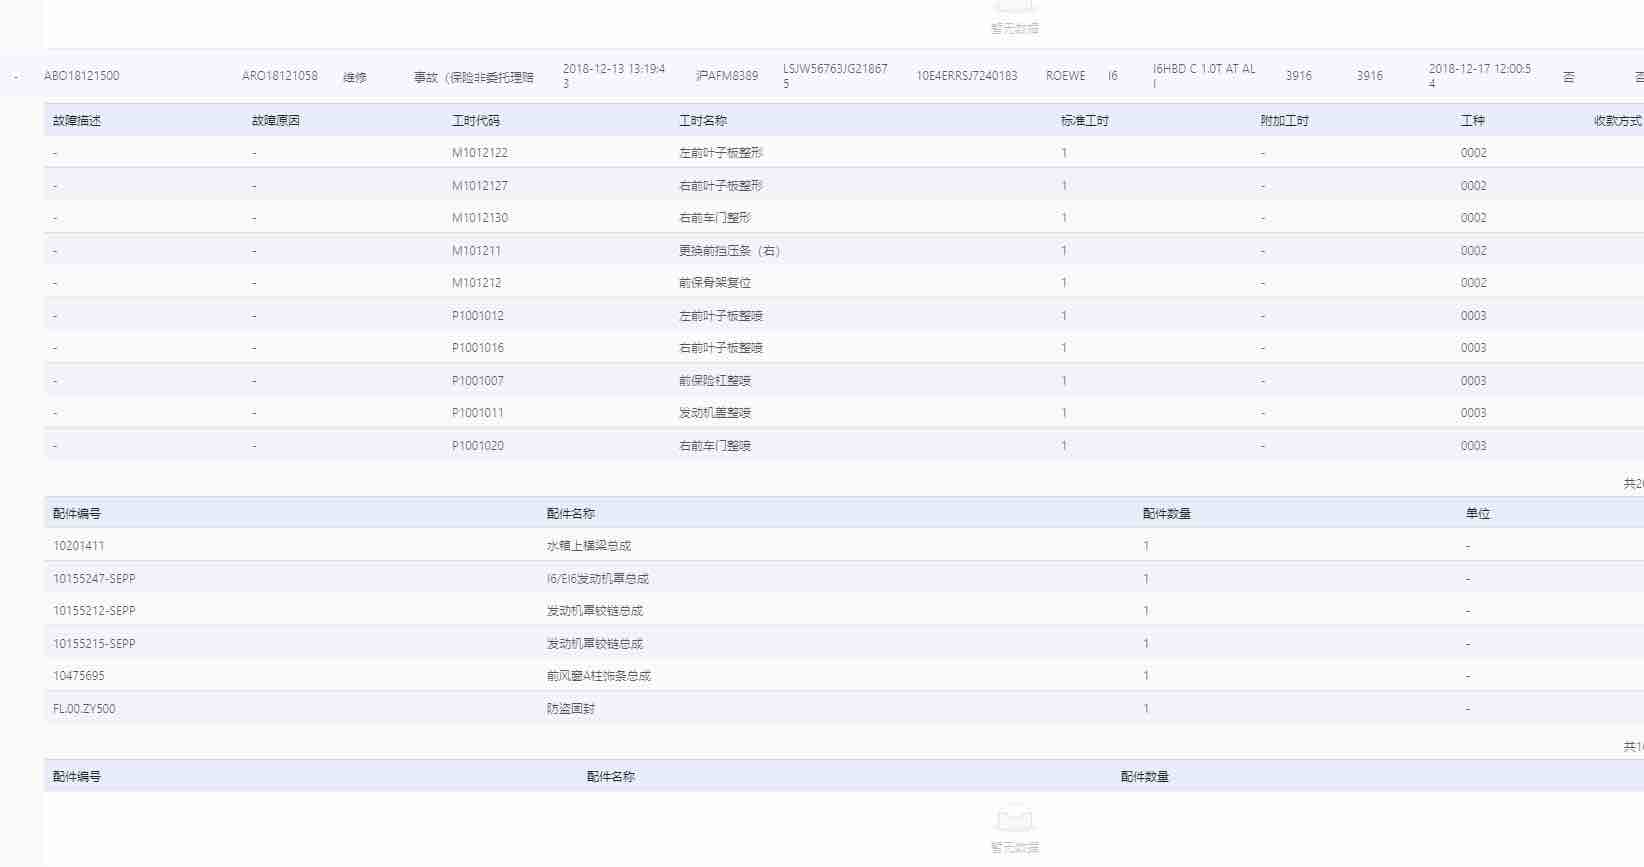Click the license plate 沪AFM8389 cell
The height and width of the screenshot is (867, 1644).
click(x=727, y=76)
